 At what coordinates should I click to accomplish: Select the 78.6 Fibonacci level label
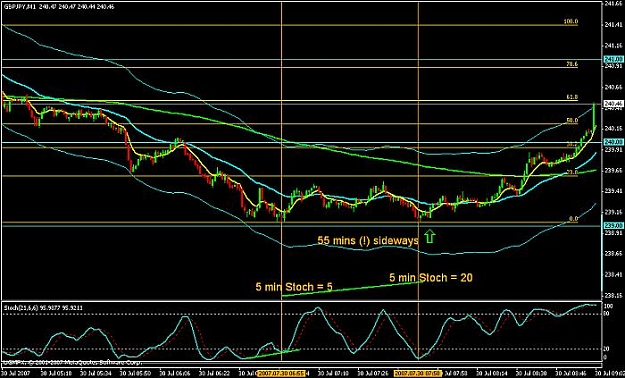(x=572, y=64)
